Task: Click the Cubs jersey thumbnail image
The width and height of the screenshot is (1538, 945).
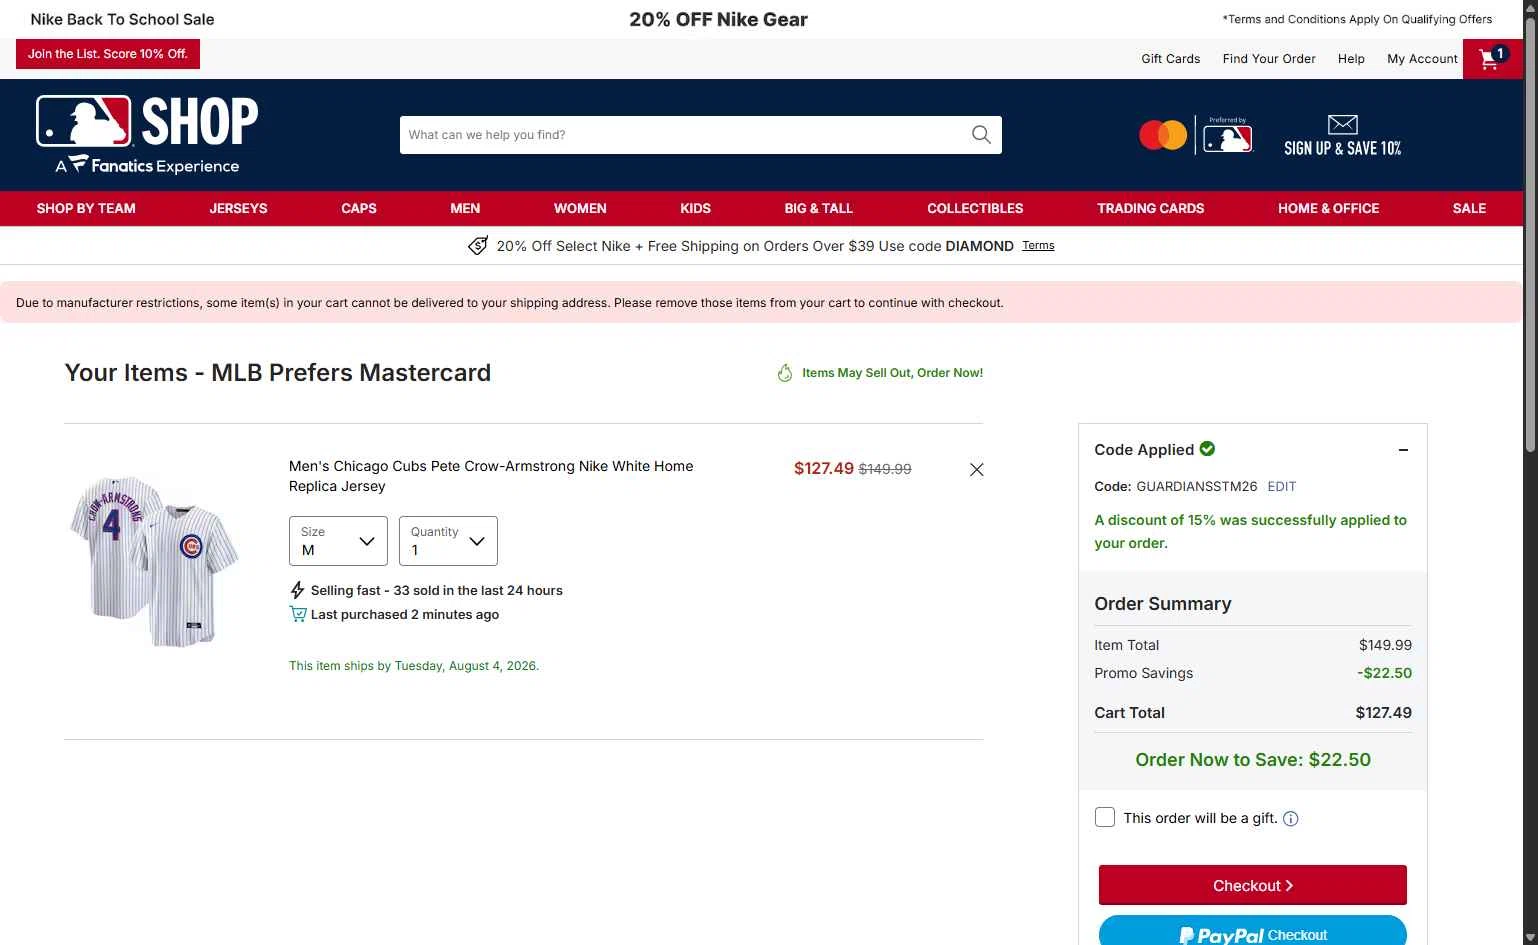Action: 155,561
